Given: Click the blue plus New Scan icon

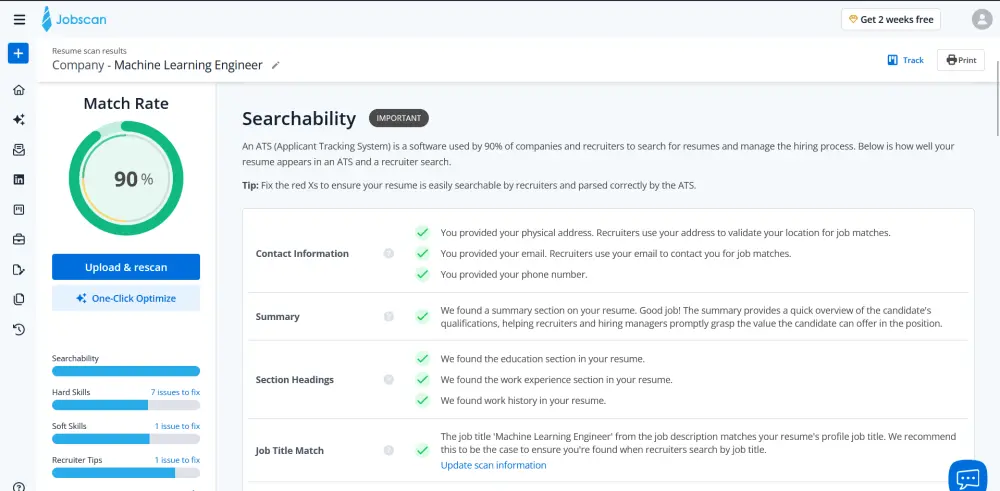Looking at the screenshot, I should click(x=18, y=53).
